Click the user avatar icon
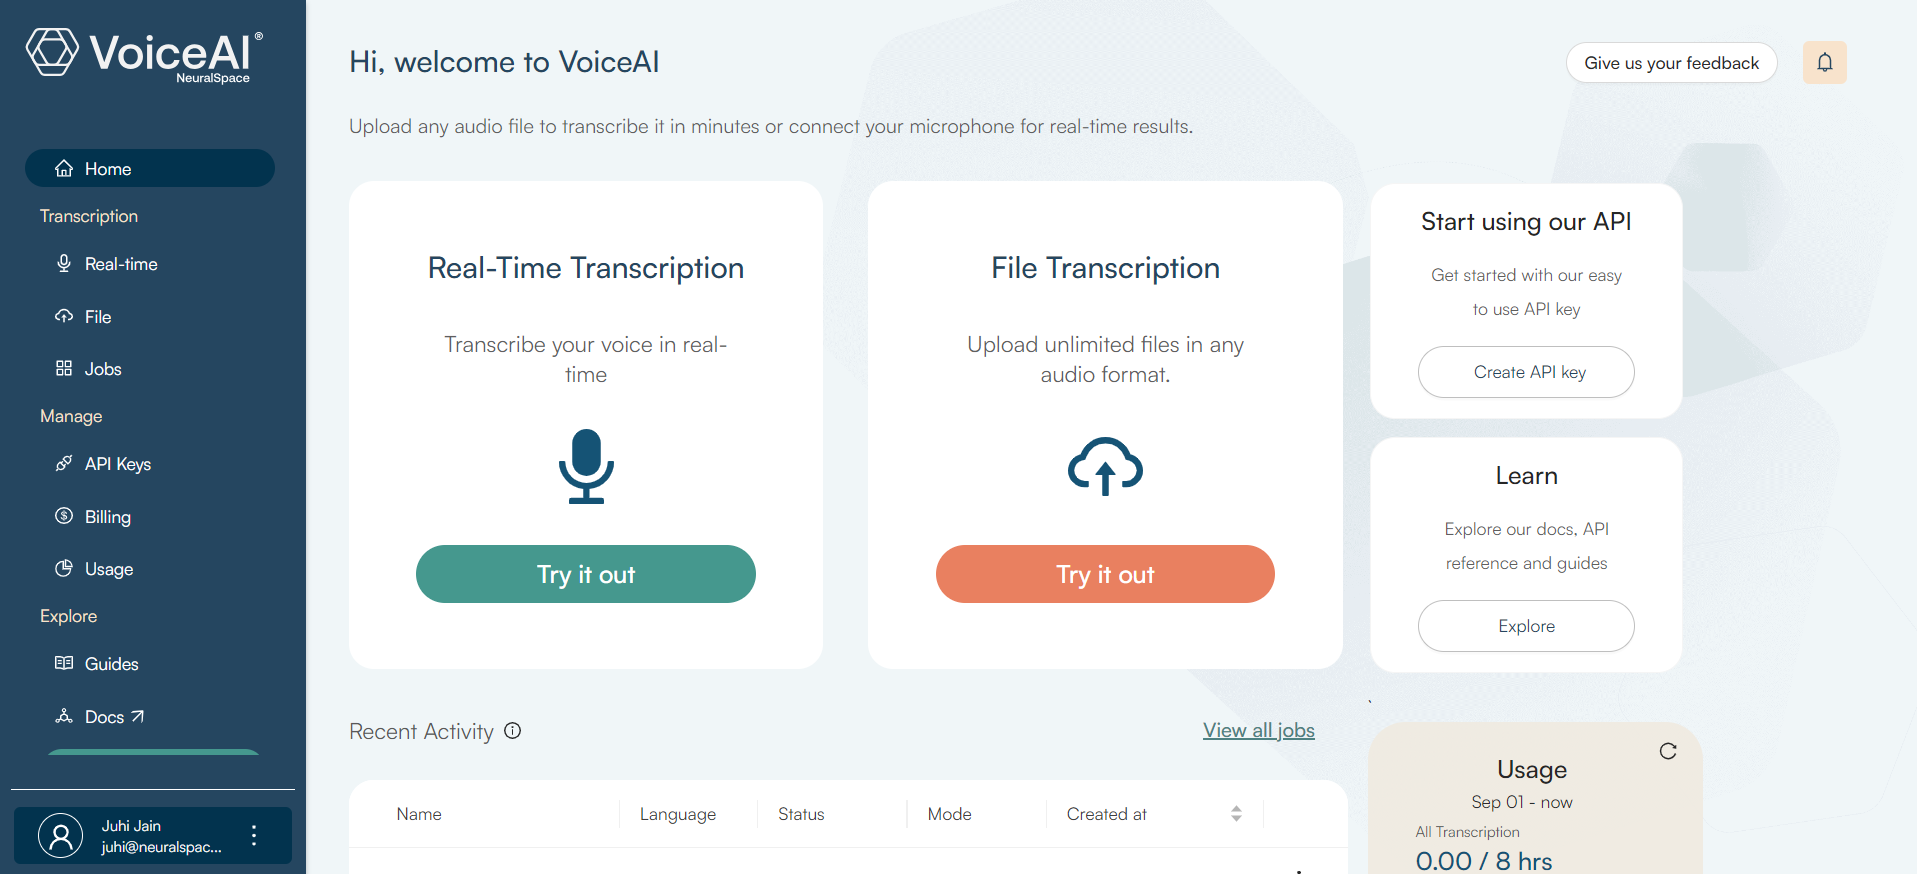 coord(61,836)
